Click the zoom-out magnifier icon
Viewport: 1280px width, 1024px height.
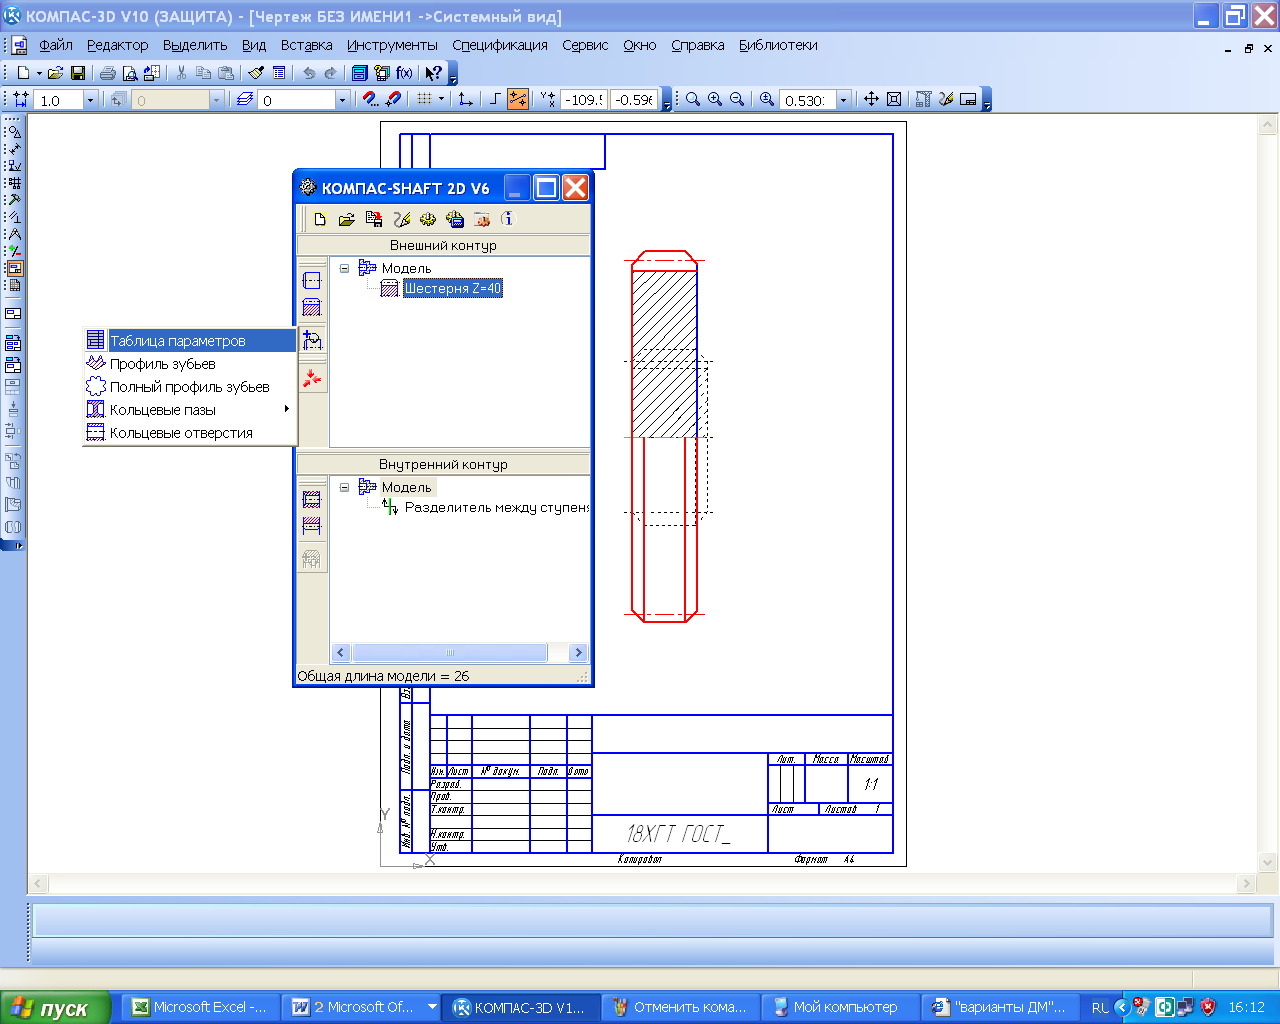point(737,99)
